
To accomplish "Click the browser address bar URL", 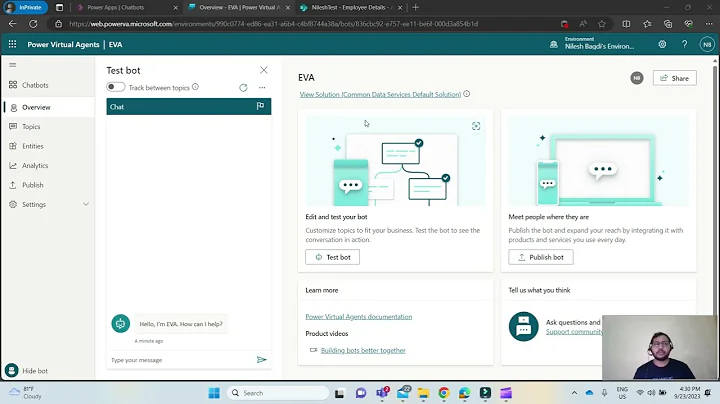I will click(x=273, y=24).
